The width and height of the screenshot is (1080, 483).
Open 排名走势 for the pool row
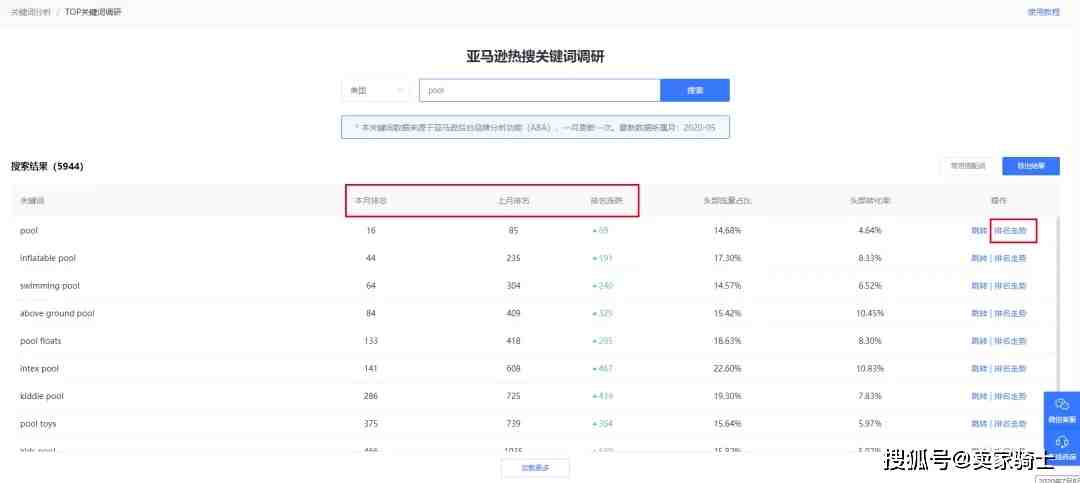1010,231
